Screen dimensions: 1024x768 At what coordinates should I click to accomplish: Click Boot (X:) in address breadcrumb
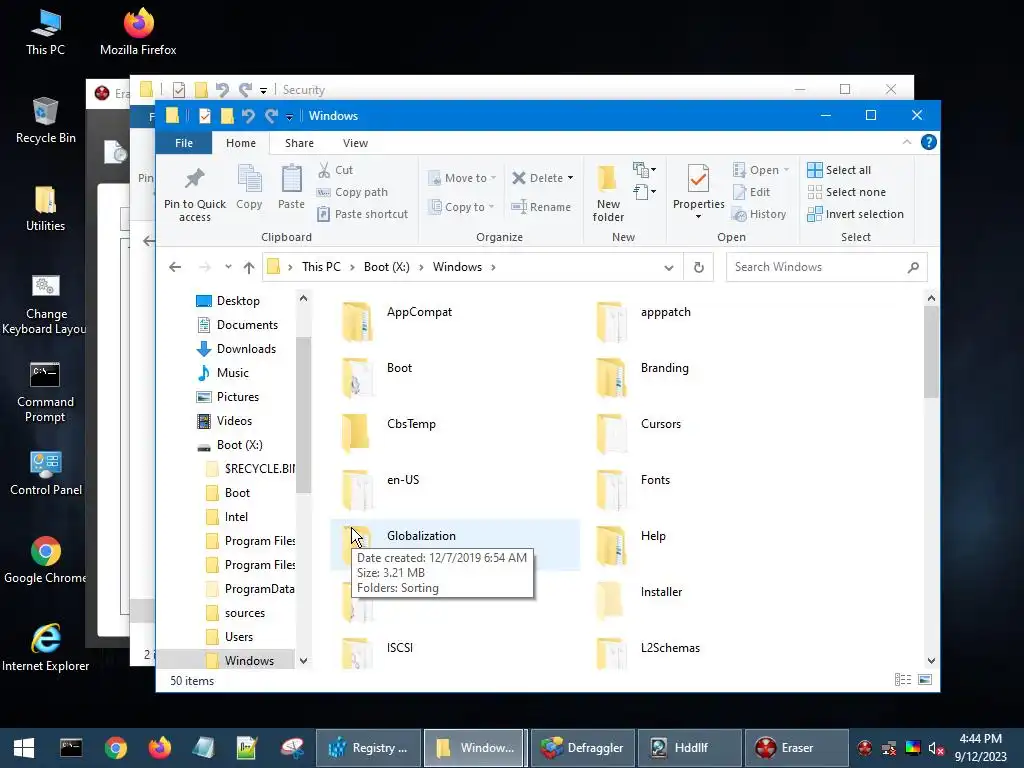coord(387,267)
